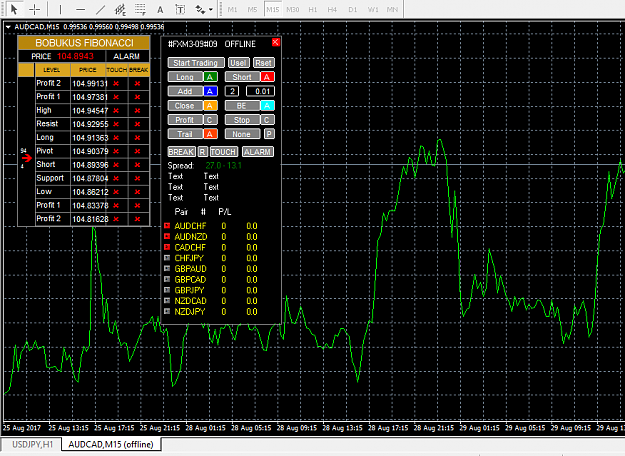This screenshot has height=456, width=625.
Task: Click the Usel button
Action: point(238,63)
